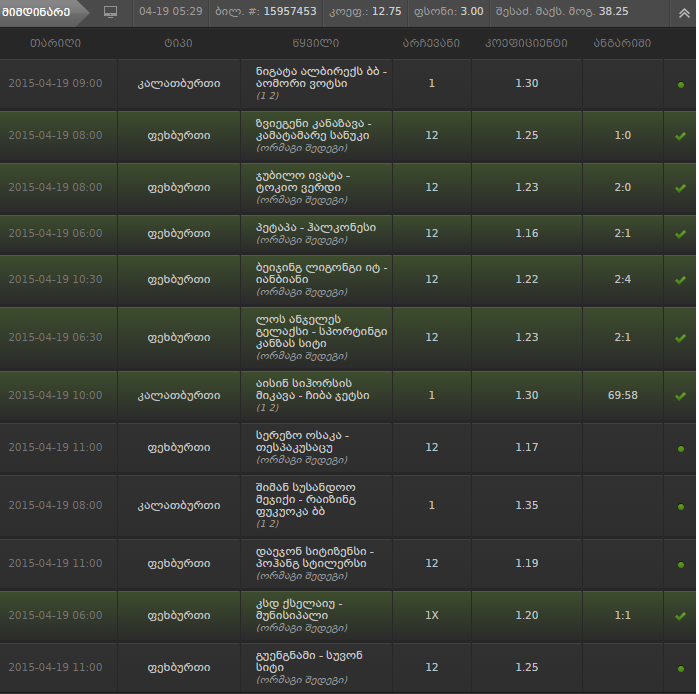
Task: Click date 2015-04-19 10:00 cell
Action: 55,395
